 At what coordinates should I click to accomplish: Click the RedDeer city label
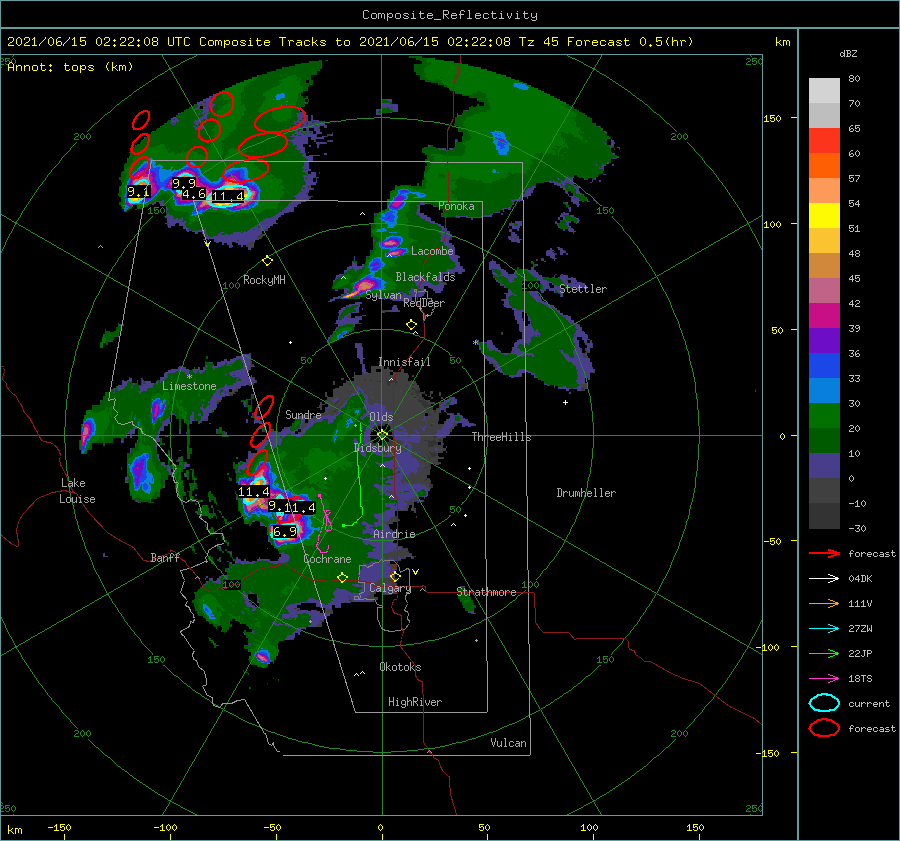[x=424, y=303]
